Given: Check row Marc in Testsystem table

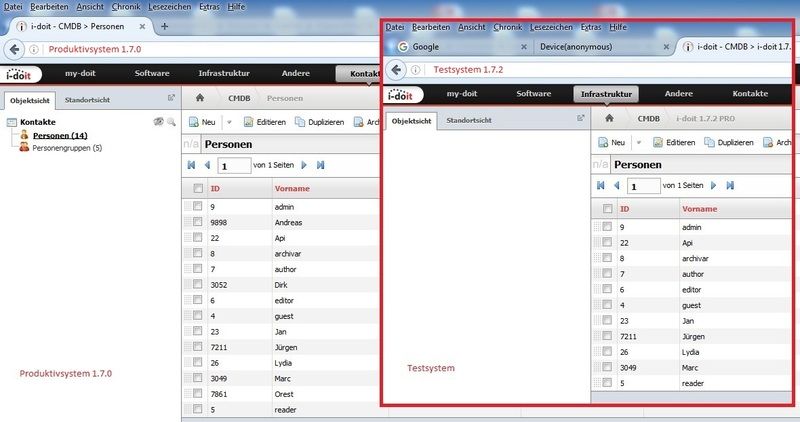Looking at the screenshot, I should [x=607, y=367].
